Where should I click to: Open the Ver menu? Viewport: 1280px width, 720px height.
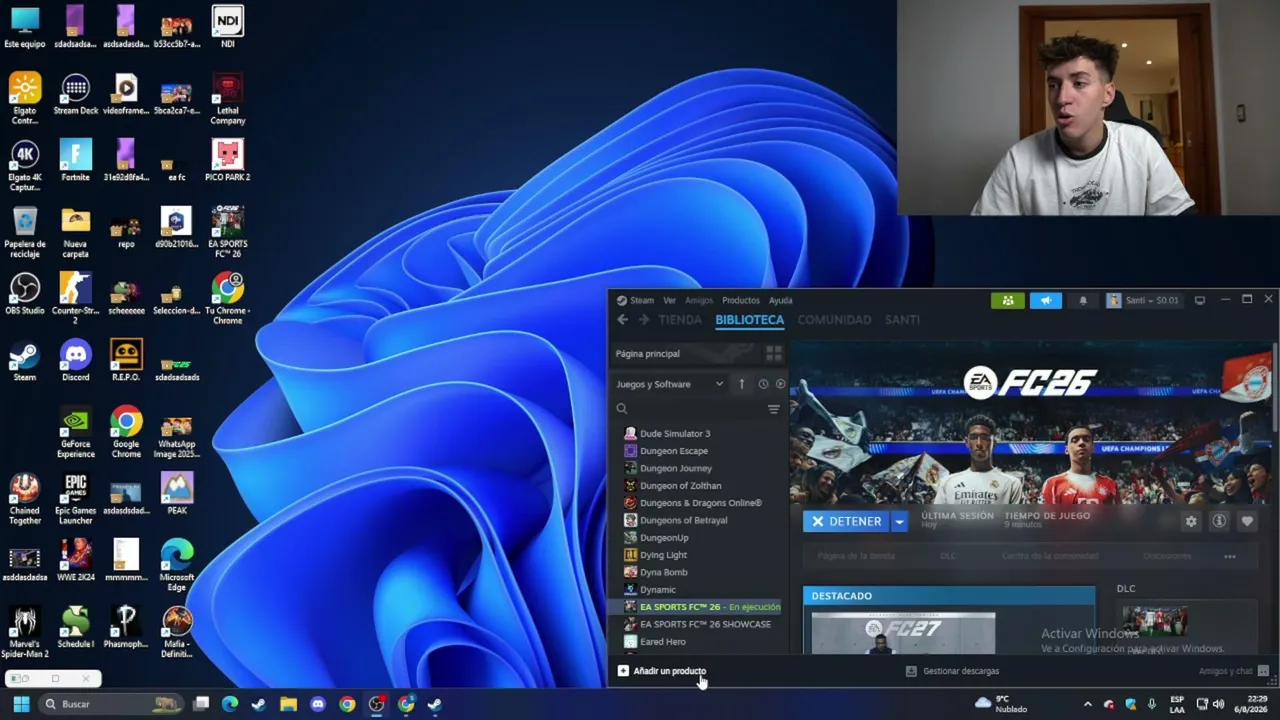pyautogui.click(x=669, y=300)
